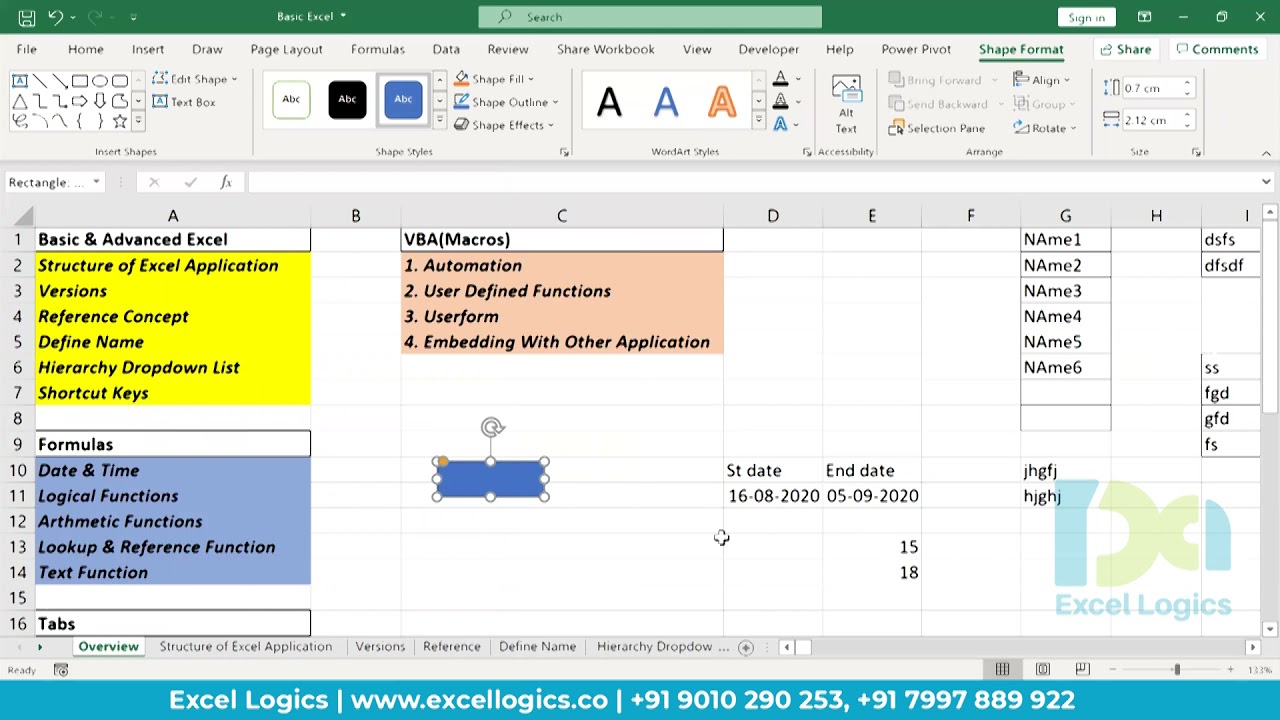The width and height of the screenshot is (1280, 720).
Task: Open the Alt Text pane
Action: click(x=846, y=105)
